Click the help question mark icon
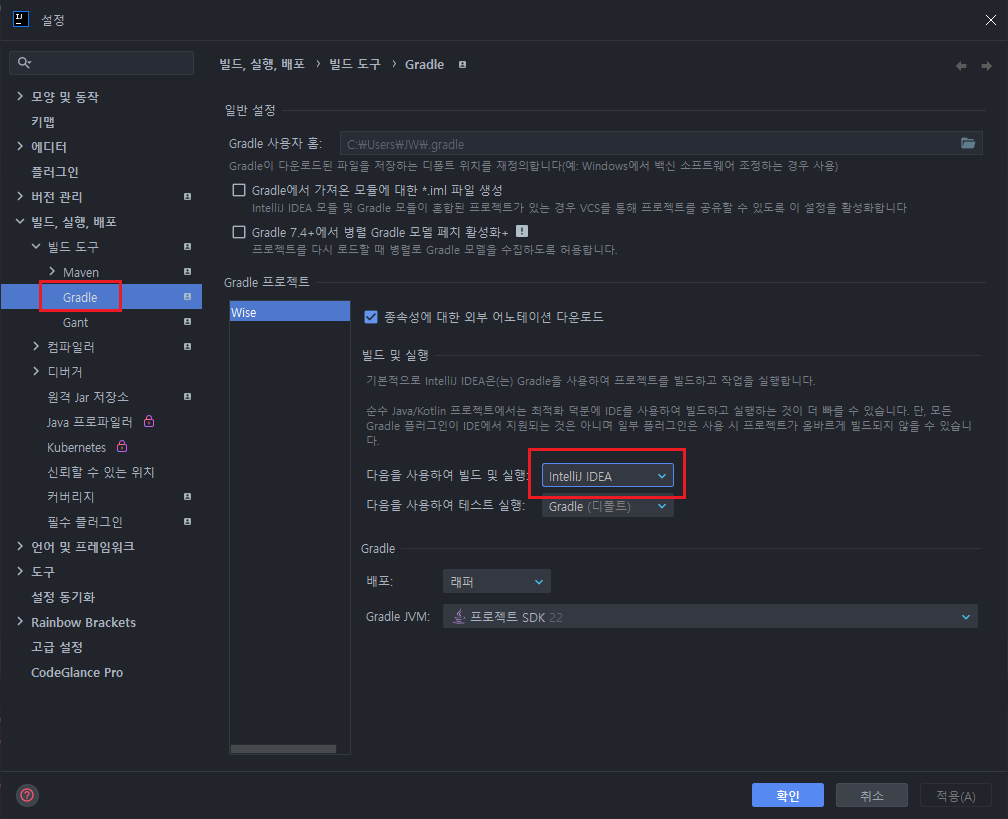The width and height of the screenshot is (1008, 819). 26,795
